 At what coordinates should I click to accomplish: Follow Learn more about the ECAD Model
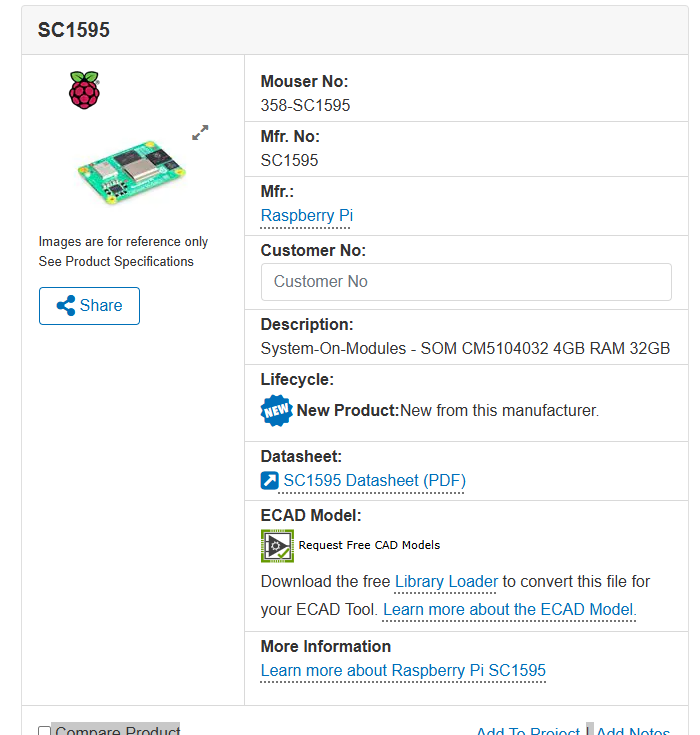509,609
